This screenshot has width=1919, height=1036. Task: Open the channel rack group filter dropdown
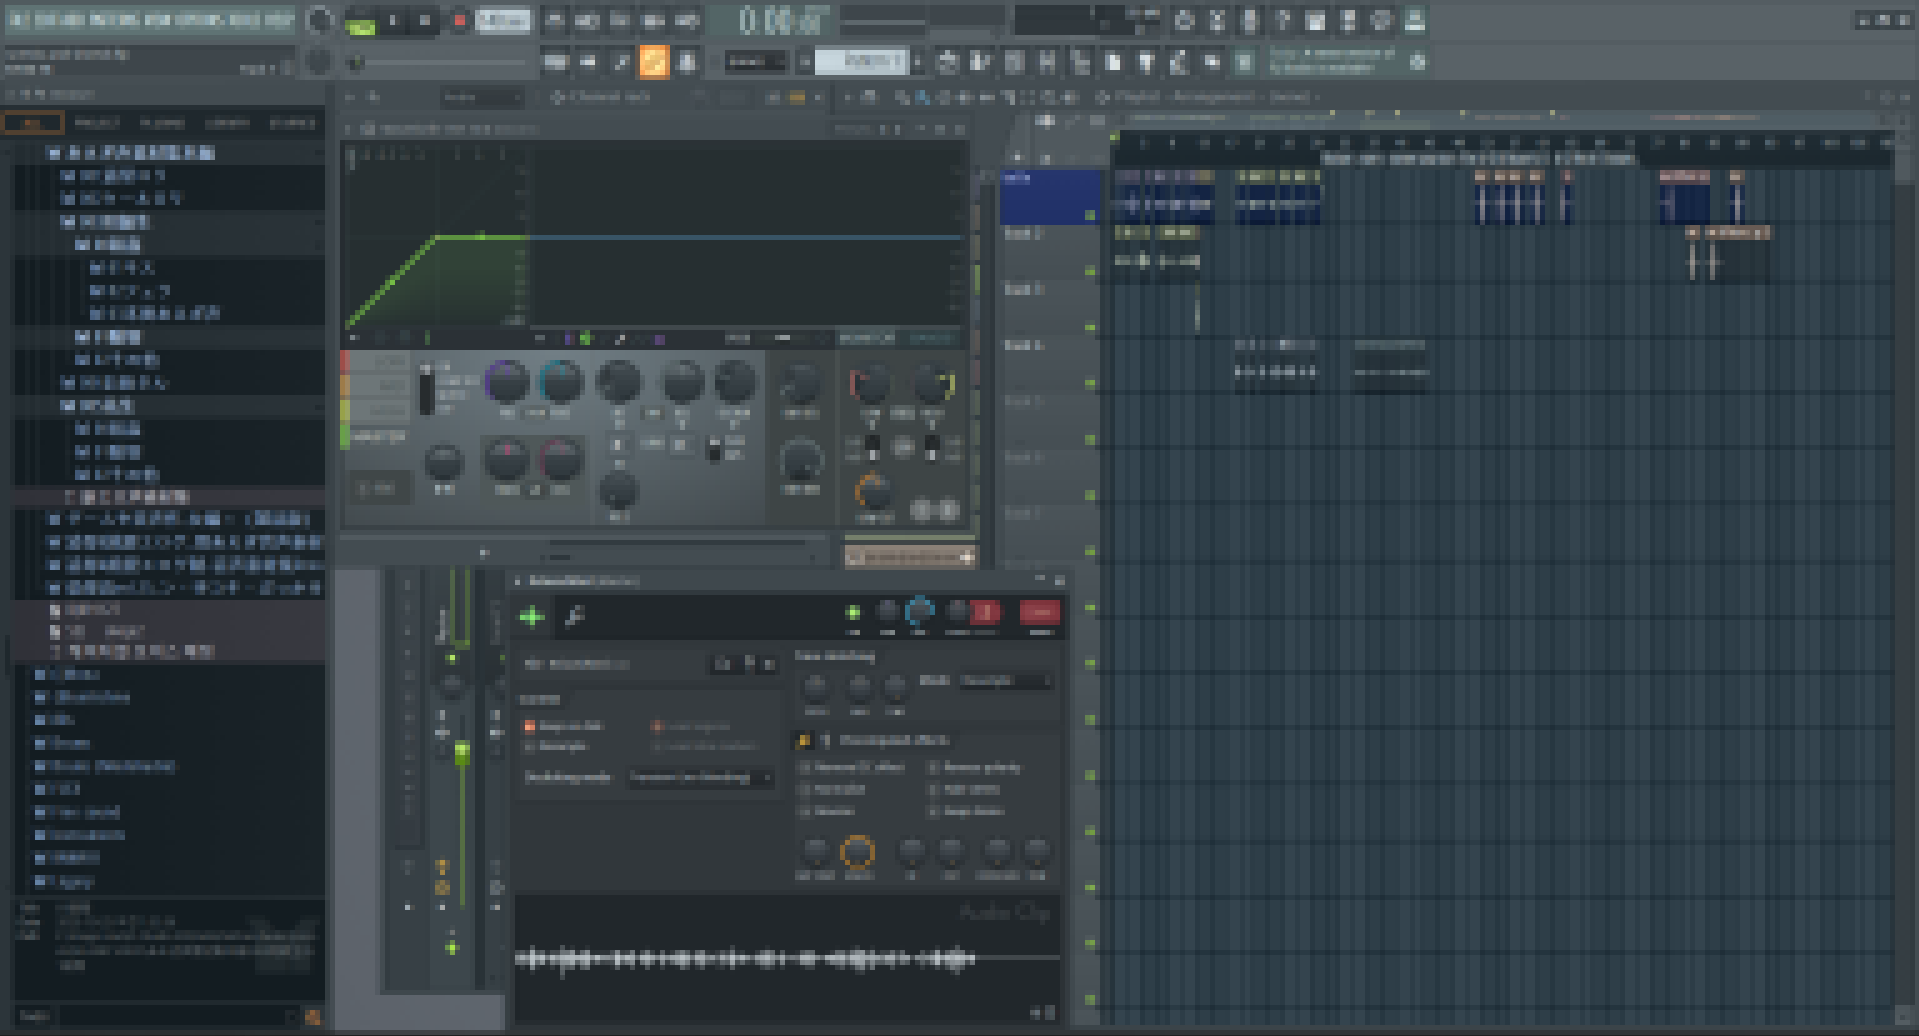pos(482,97)
